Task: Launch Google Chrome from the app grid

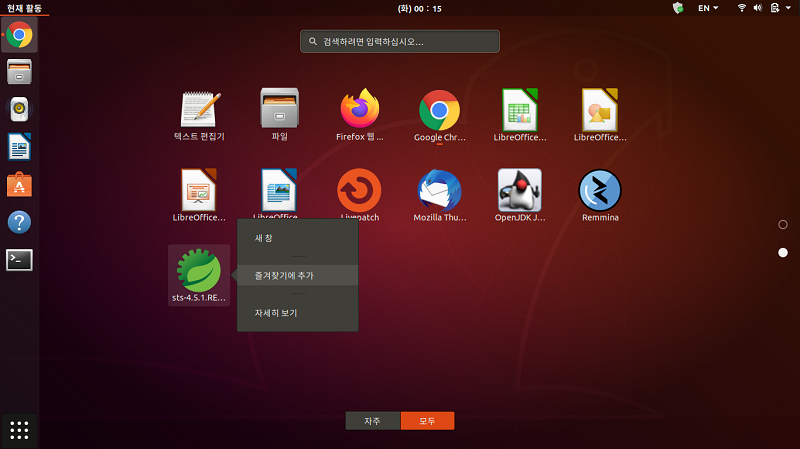Action: (x=440, y=110)
